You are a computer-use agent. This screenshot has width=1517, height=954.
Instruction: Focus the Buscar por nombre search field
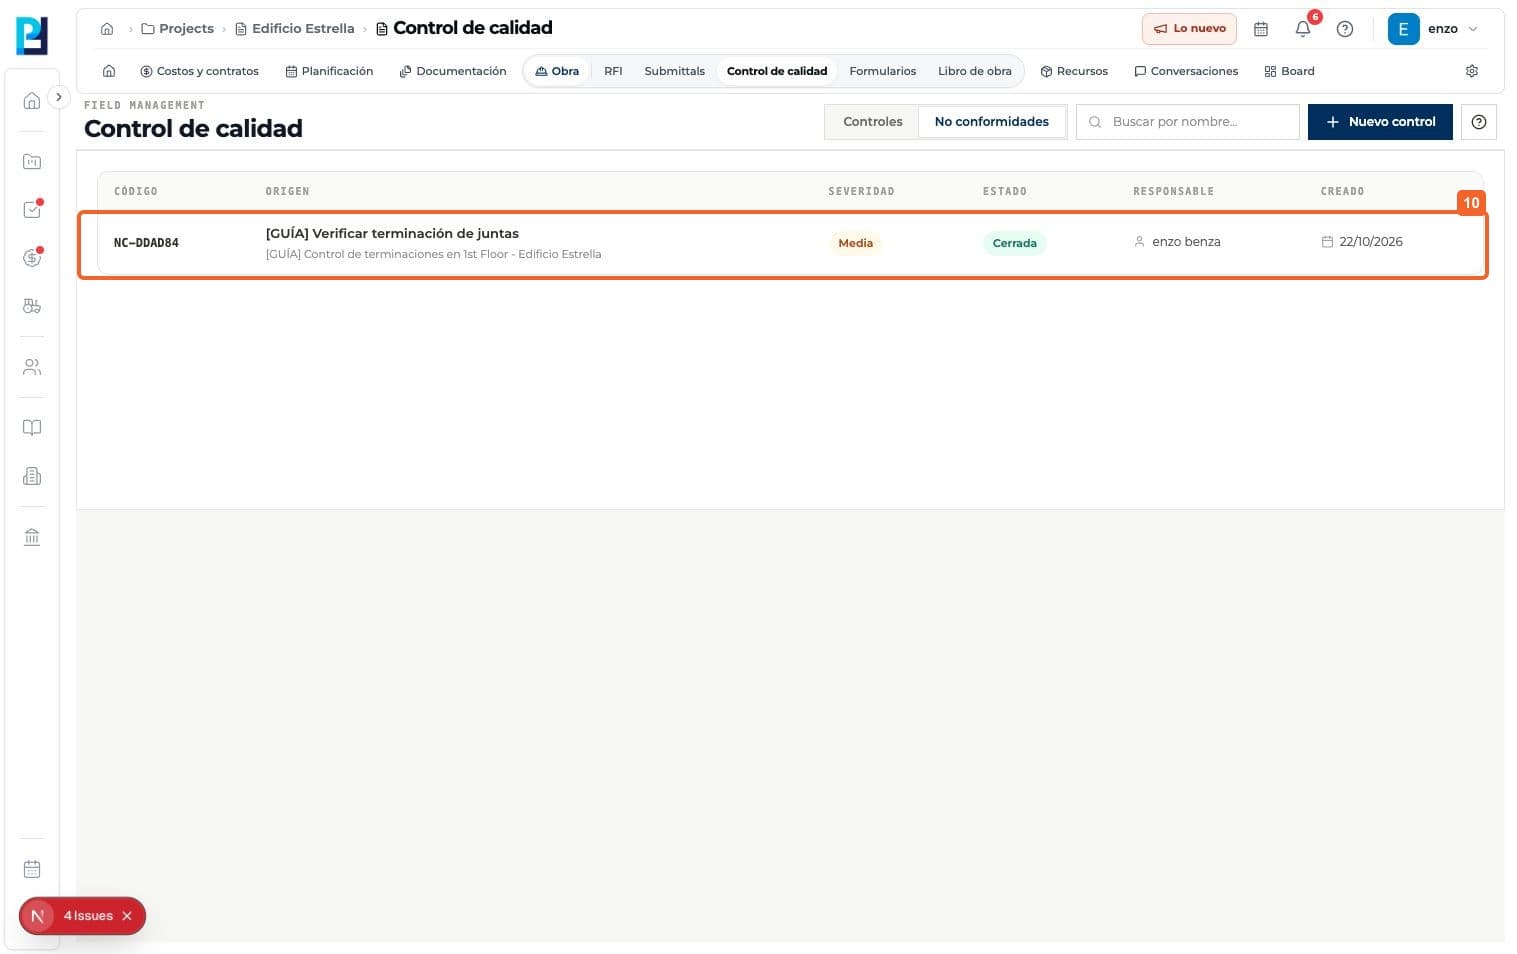(x=1187, y=122)
